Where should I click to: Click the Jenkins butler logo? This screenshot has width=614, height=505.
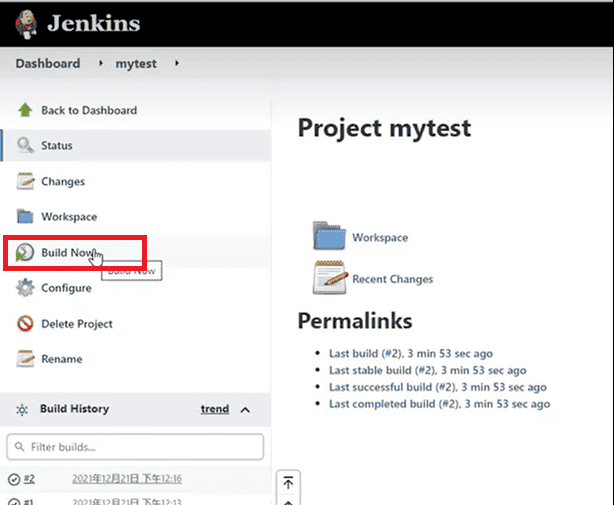tap(26, 24)
